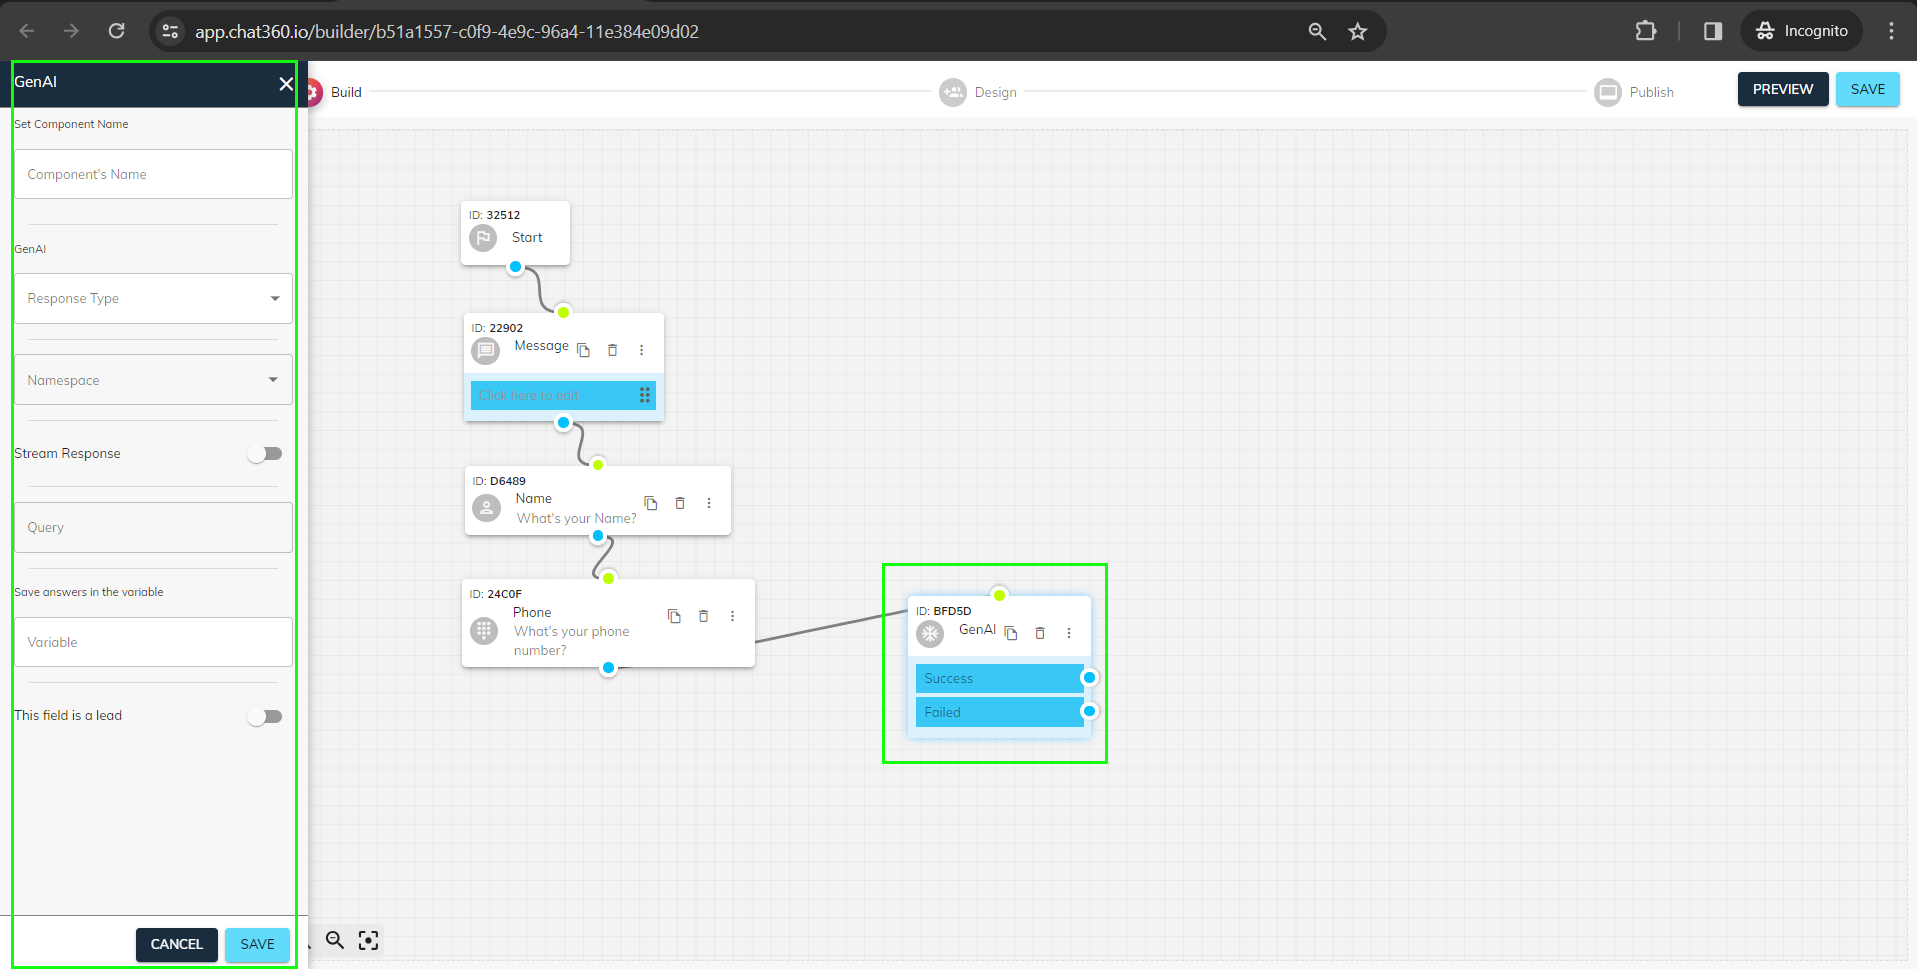
Task: Open Message node more options menu
Action: (x=642, y=350)
